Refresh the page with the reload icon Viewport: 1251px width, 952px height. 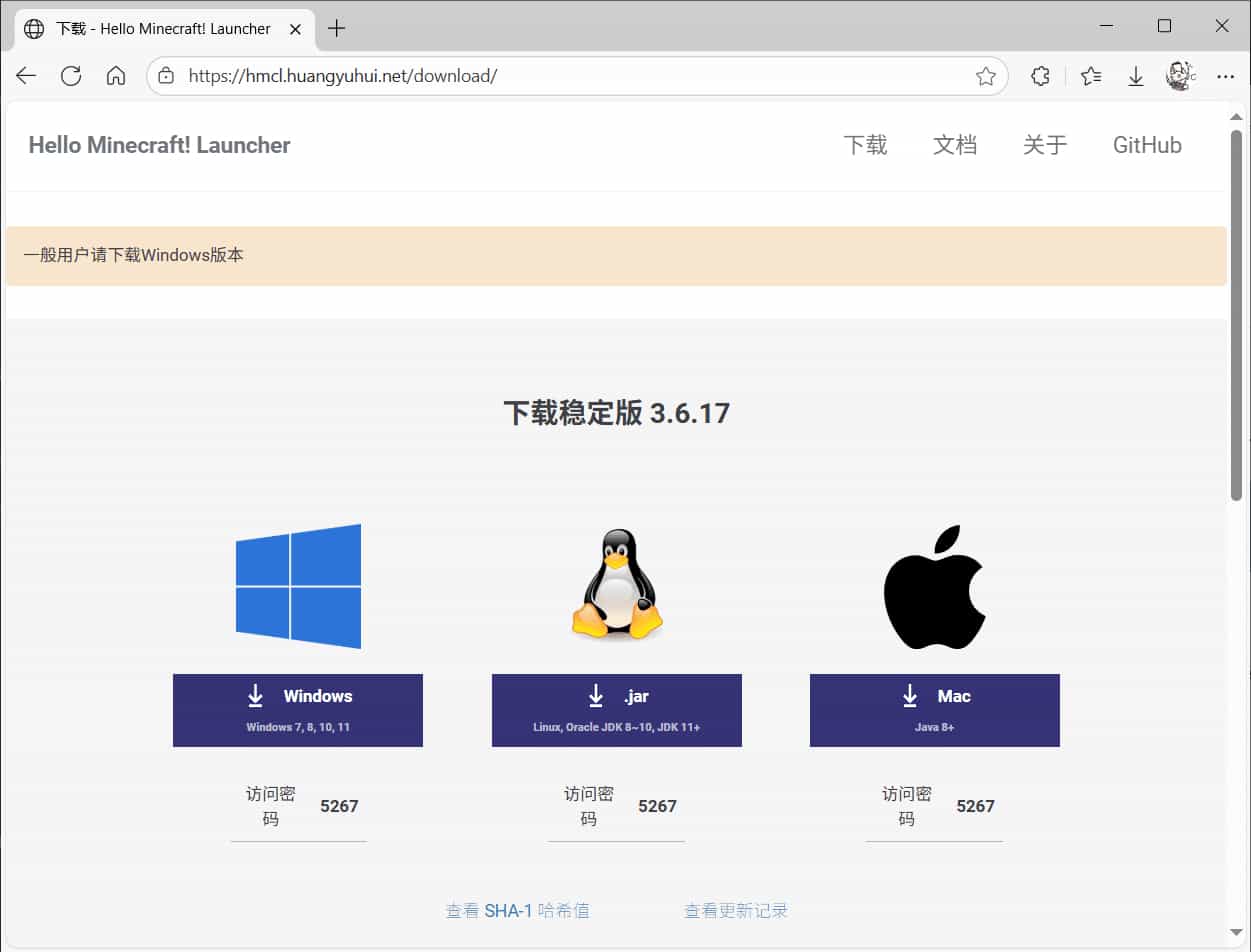tap(71, 76)
